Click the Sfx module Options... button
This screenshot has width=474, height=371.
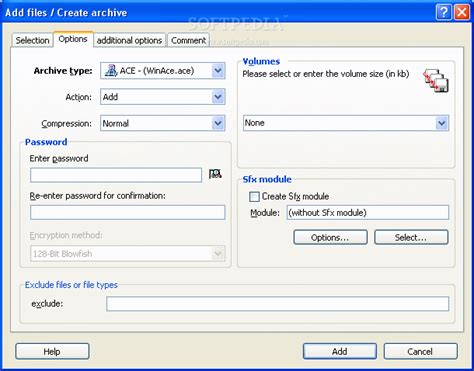point(330,237)
